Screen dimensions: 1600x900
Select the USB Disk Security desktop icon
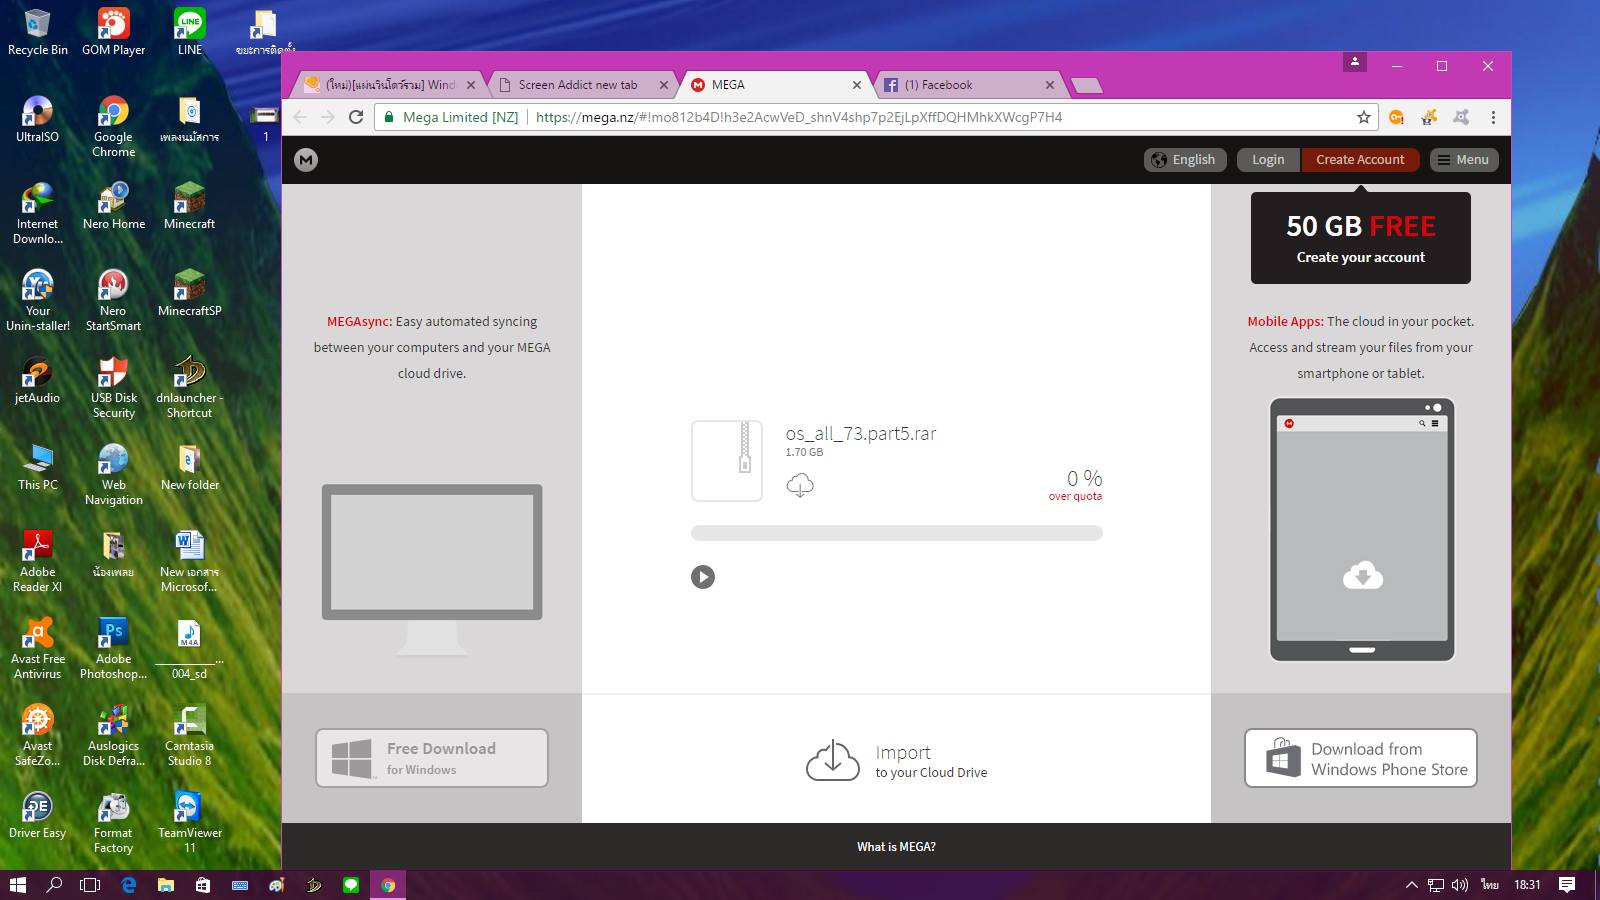pyautogui.click(x=113, y=388)
